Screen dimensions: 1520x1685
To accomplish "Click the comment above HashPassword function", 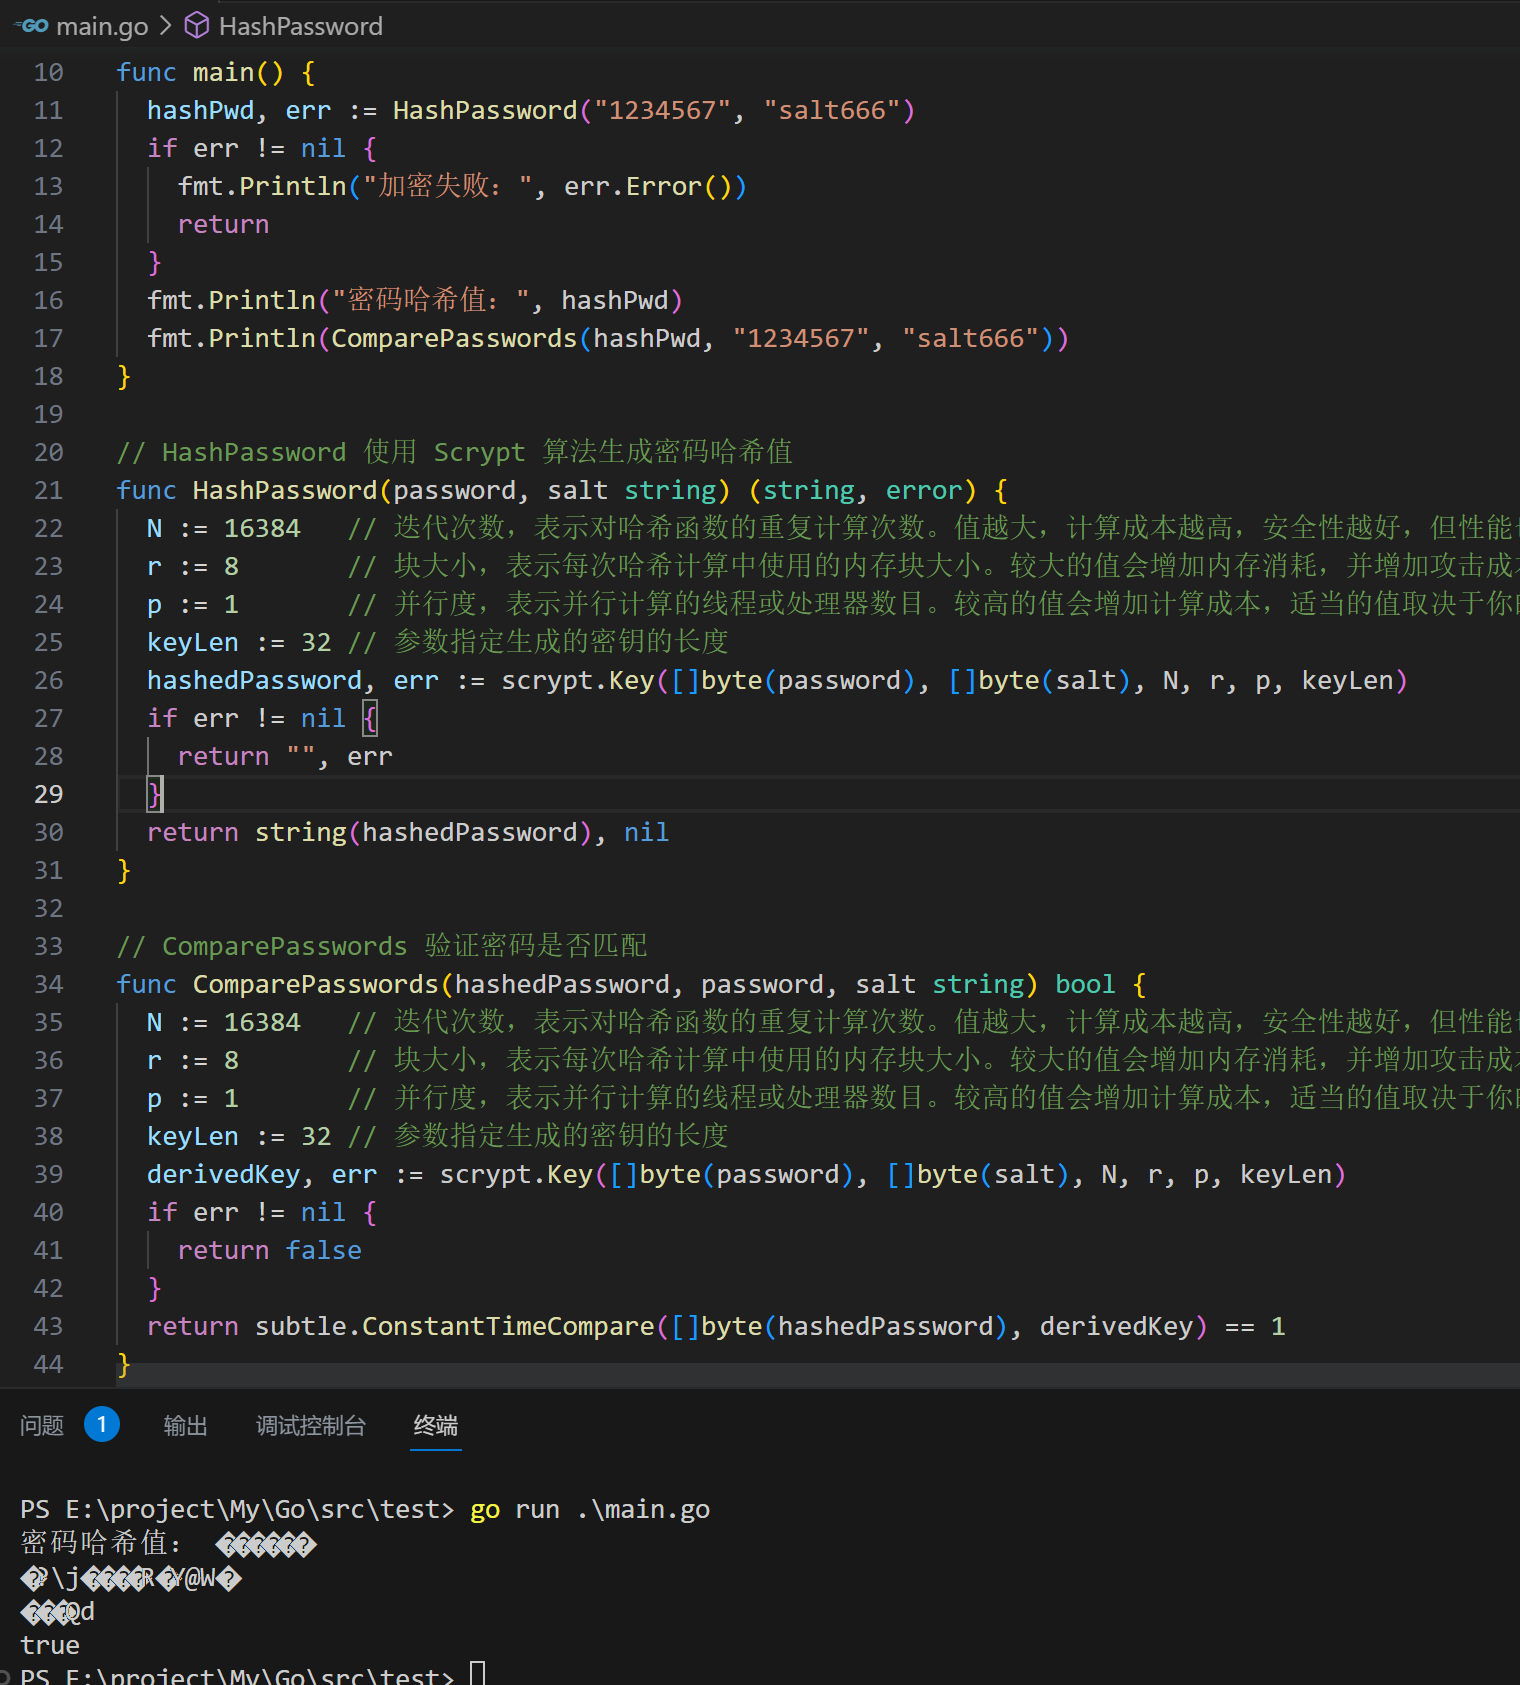I will coord(454,452).
